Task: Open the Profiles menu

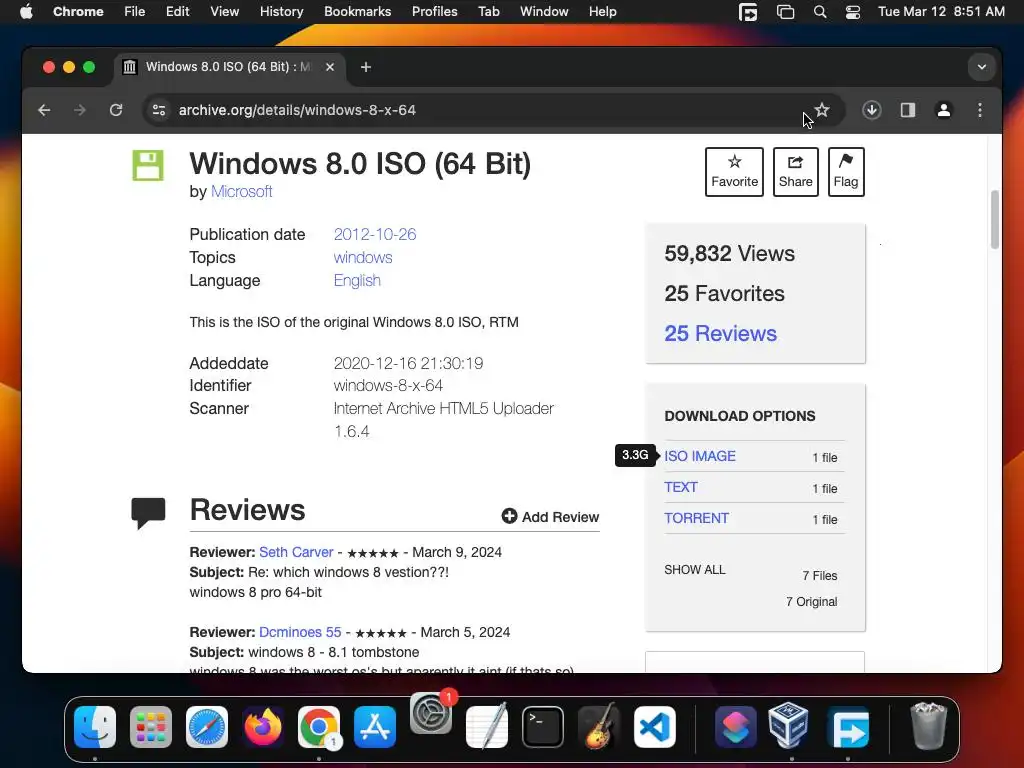Action: tap(434, 12)
